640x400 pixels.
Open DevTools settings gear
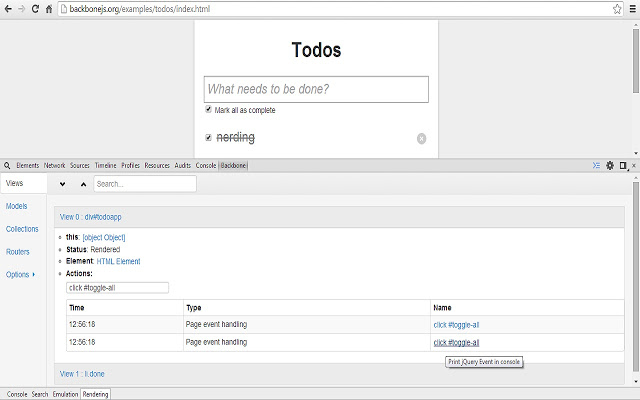pyautogui.click(x=610, y=165)
